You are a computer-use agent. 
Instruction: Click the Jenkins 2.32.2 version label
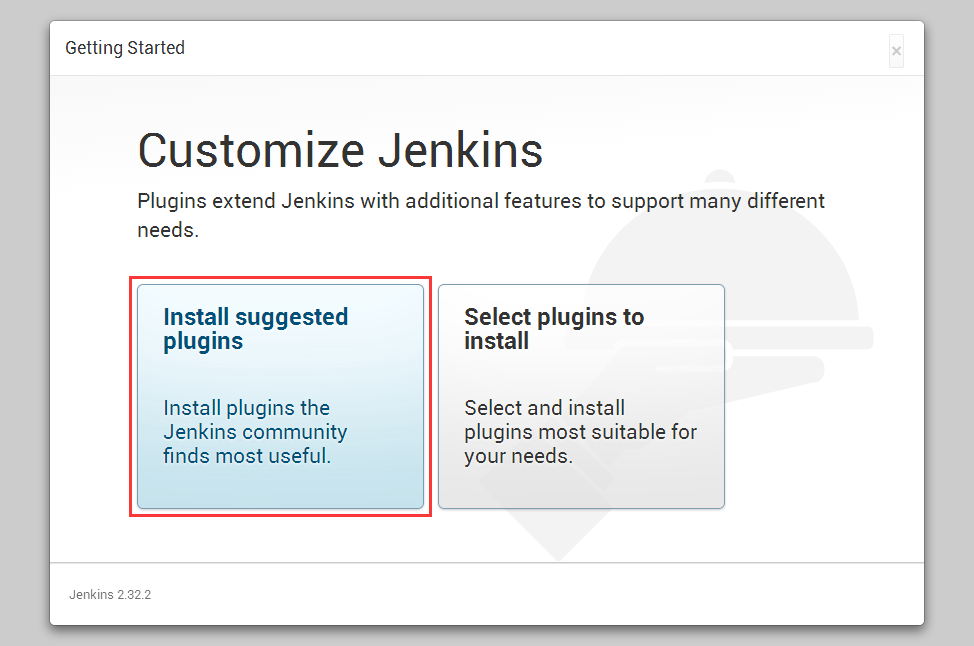click(110, 594)
